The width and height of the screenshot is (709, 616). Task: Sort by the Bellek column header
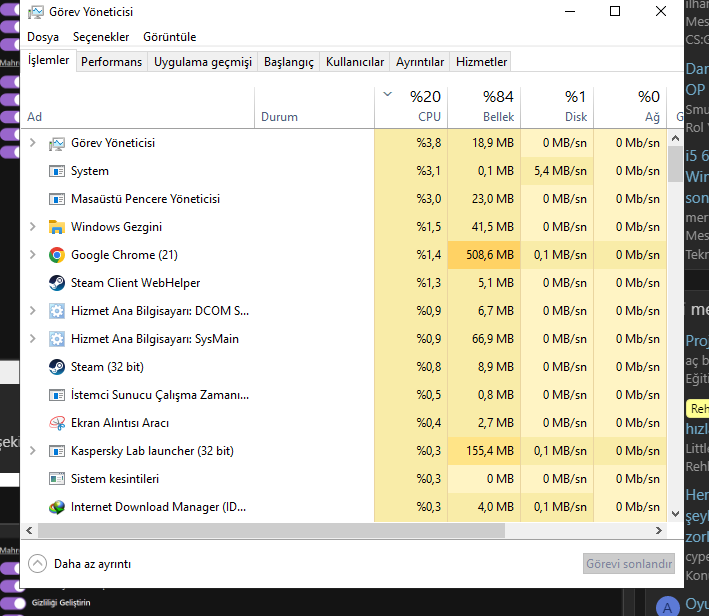point(484,108)
